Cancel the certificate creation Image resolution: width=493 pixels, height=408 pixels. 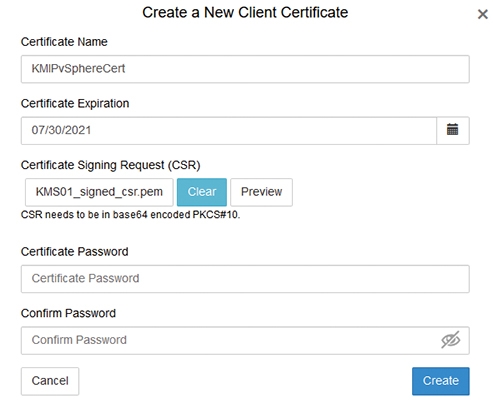coord(50,381)
